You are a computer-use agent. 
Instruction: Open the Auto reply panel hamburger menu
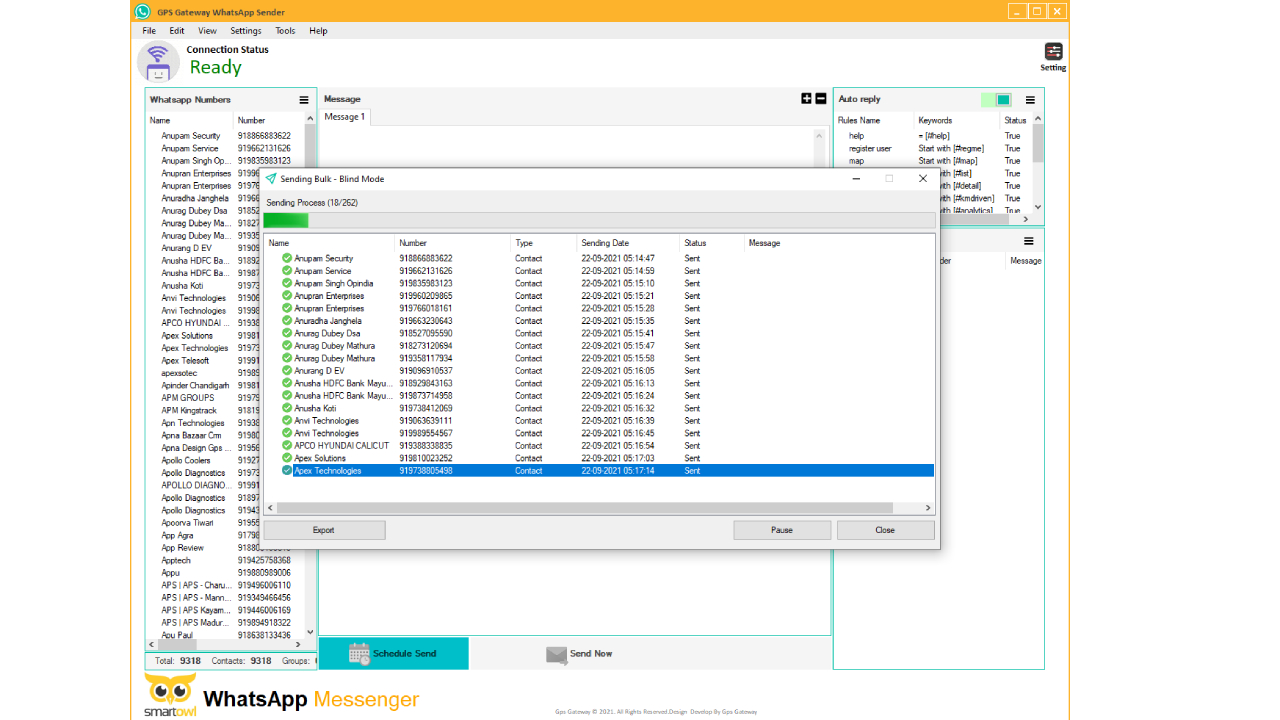click(x=1029, y=99)
